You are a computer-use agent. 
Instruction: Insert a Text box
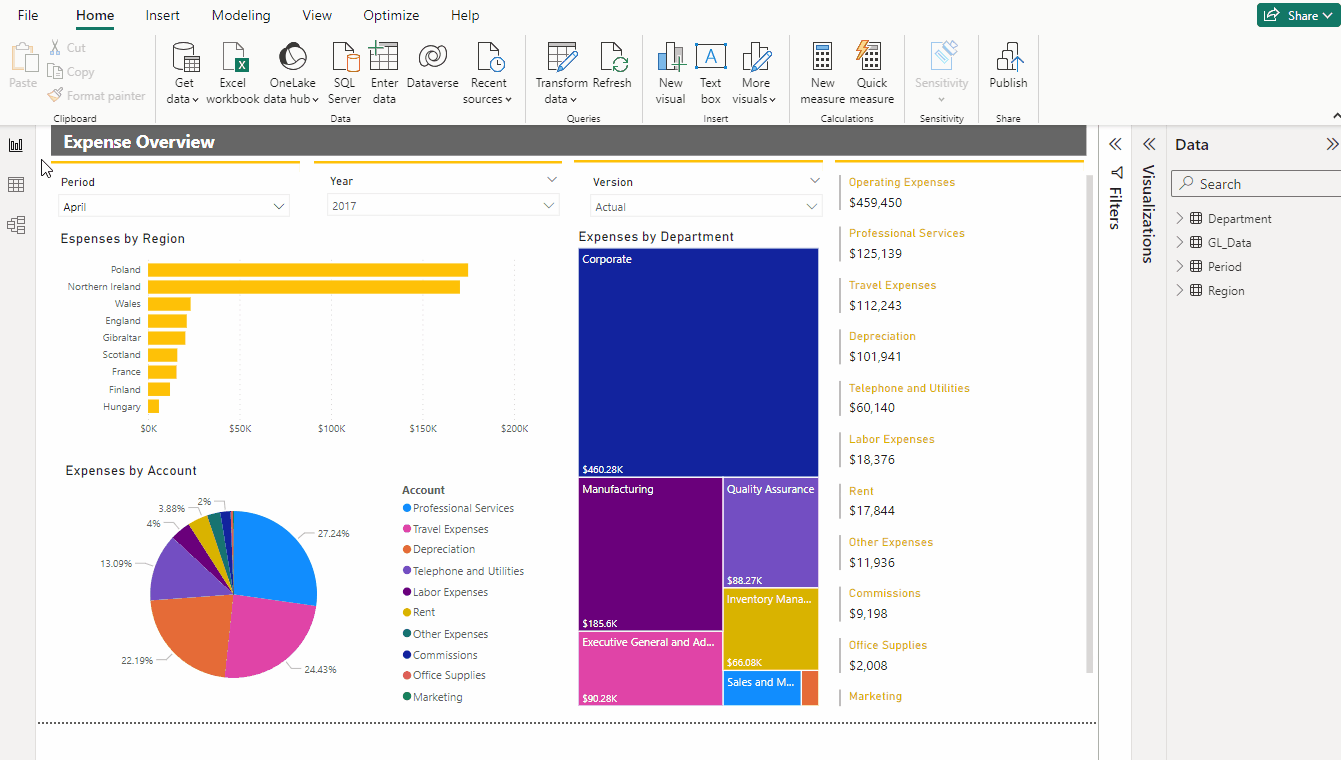tap(710, 57)
